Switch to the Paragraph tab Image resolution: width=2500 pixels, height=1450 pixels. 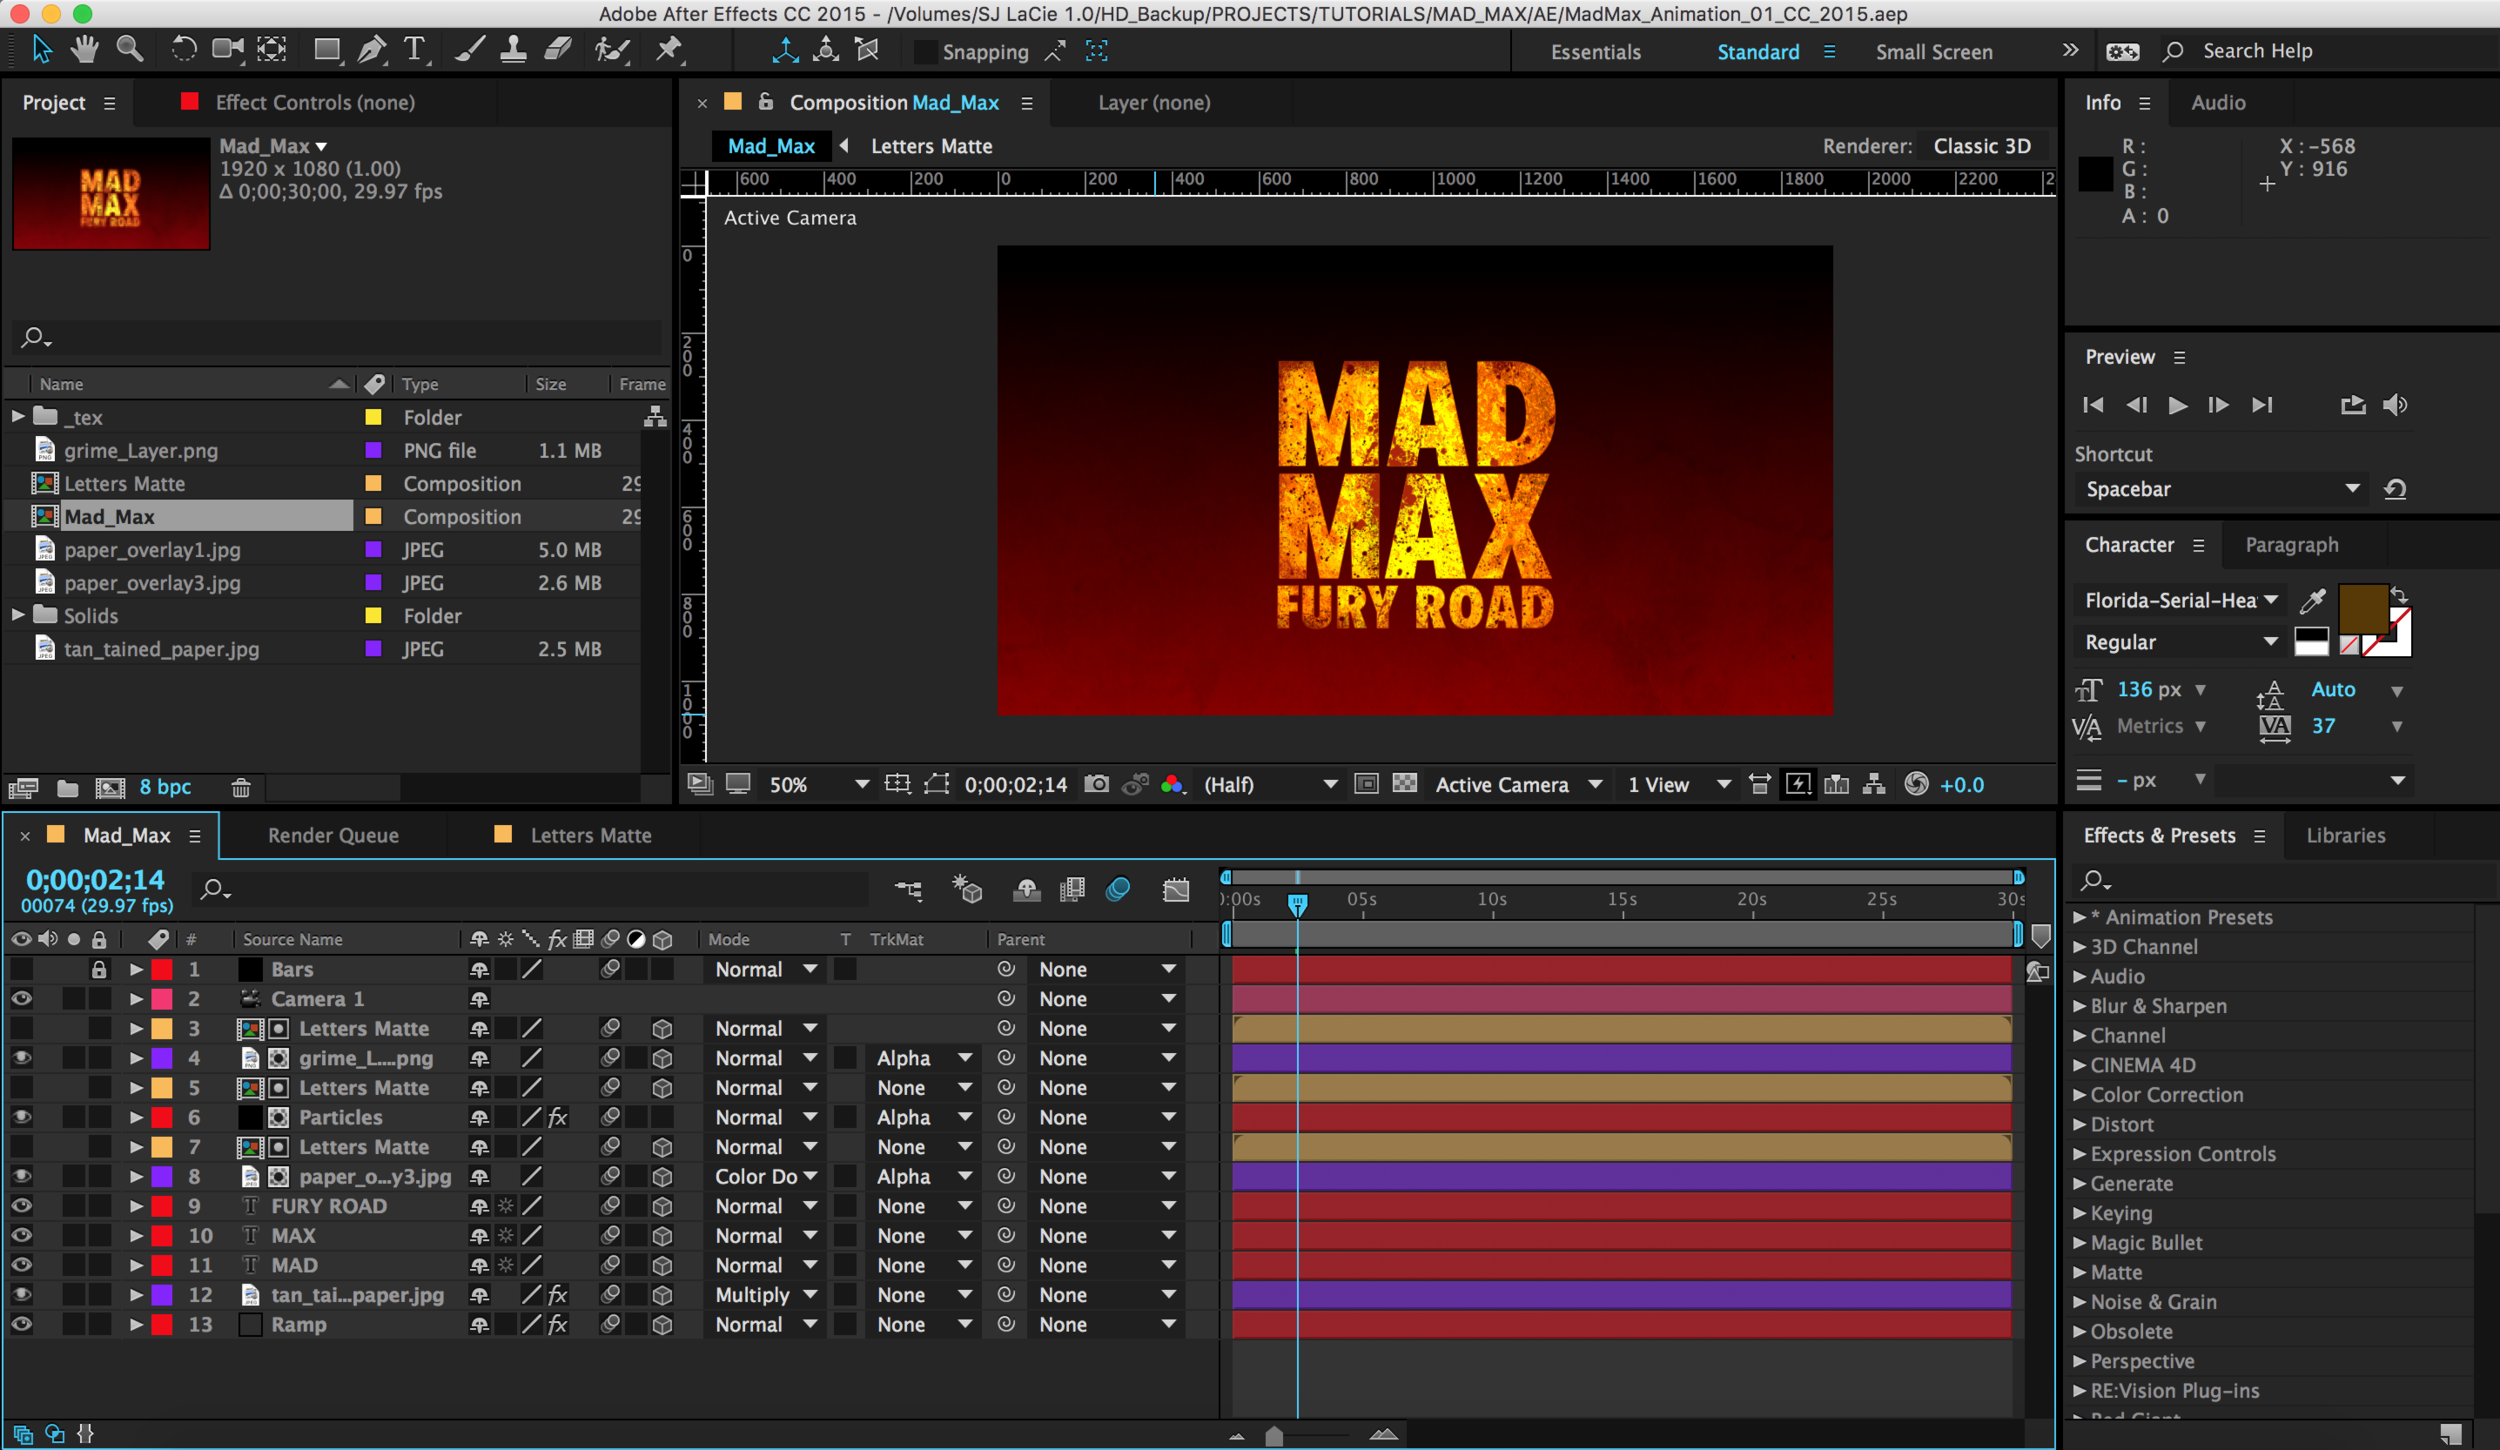(x=2291, y=545)
